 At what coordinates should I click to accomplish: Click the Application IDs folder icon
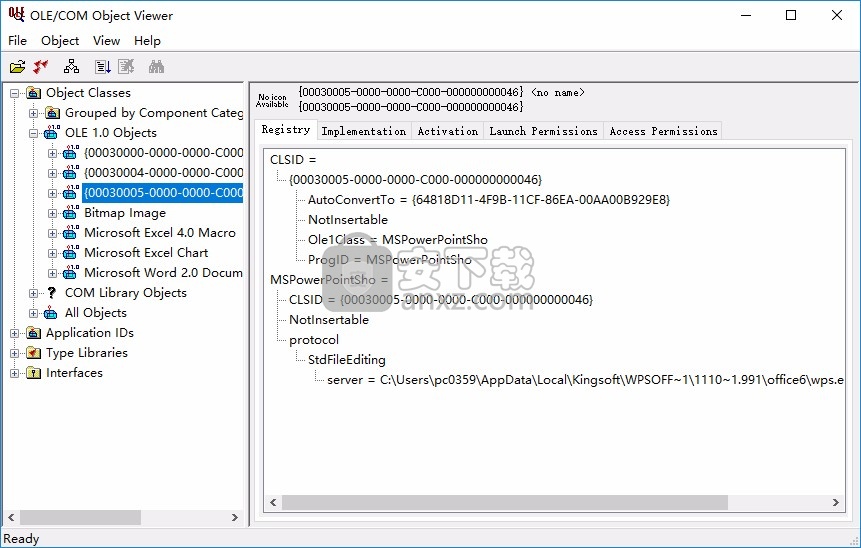[x=33, y=333]
